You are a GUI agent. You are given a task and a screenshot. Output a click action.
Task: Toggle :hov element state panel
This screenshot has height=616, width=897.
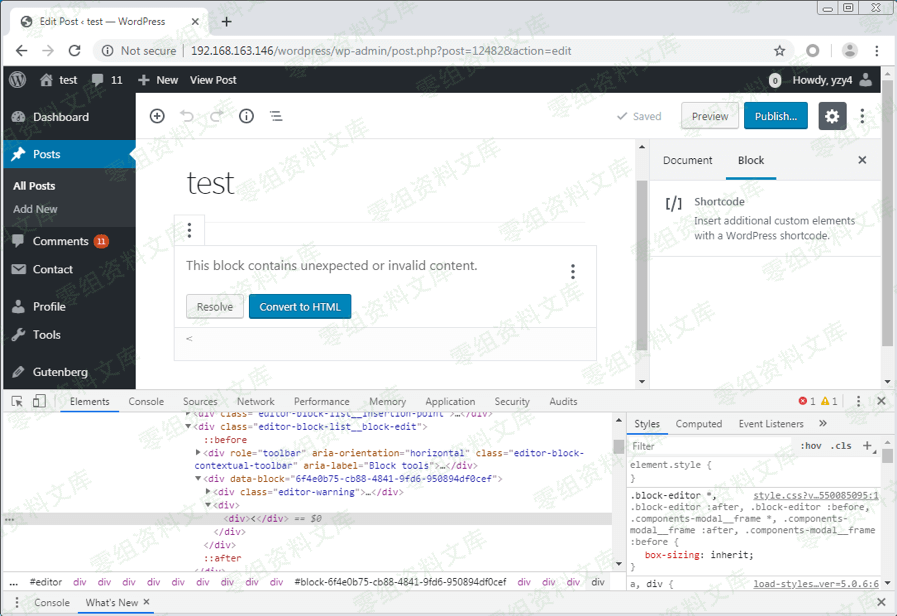click(811, 446)
